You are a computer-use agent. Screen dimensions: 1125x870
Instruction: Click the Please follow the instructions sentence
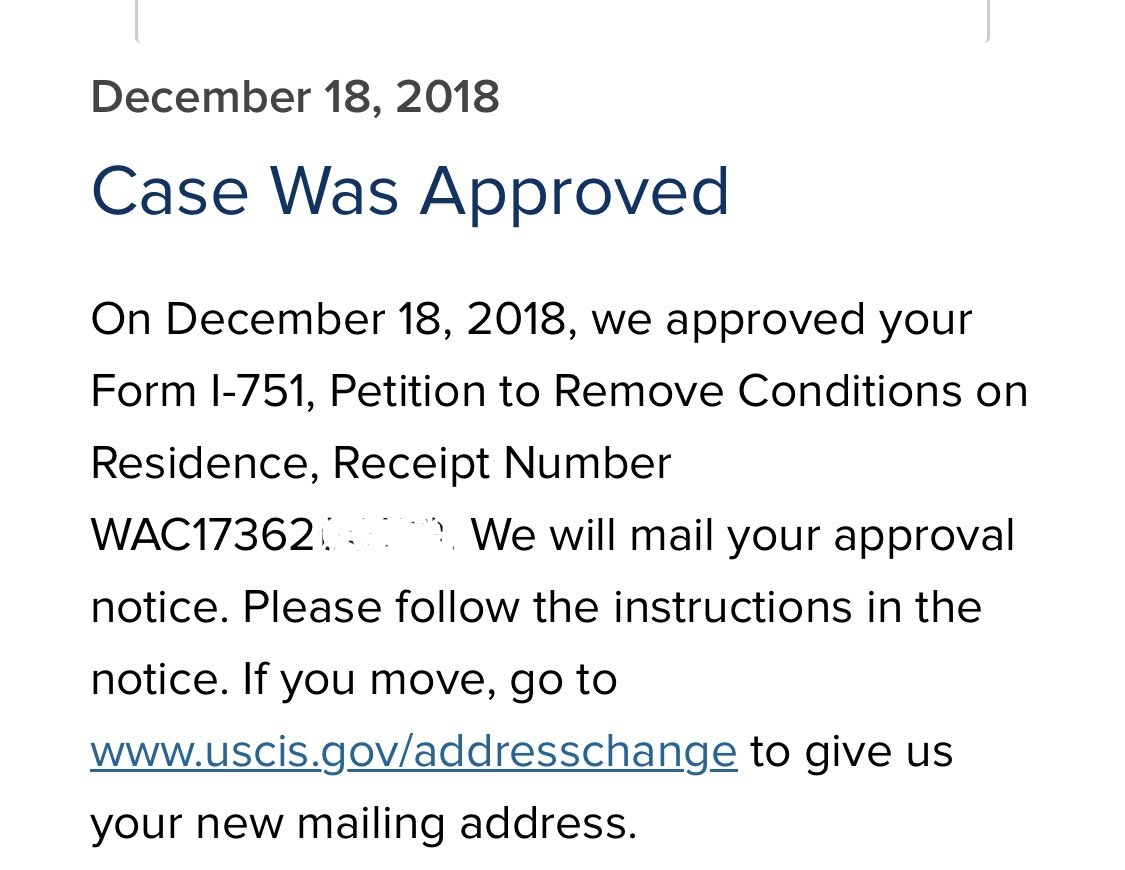[612, 607]
